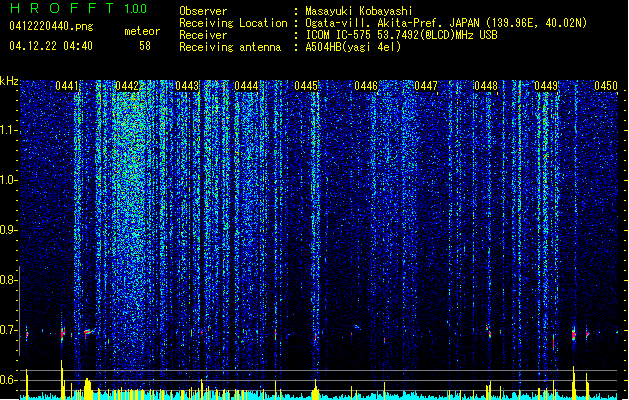Click the kHz axis unit label
The image size is (629, 400).
9,81
